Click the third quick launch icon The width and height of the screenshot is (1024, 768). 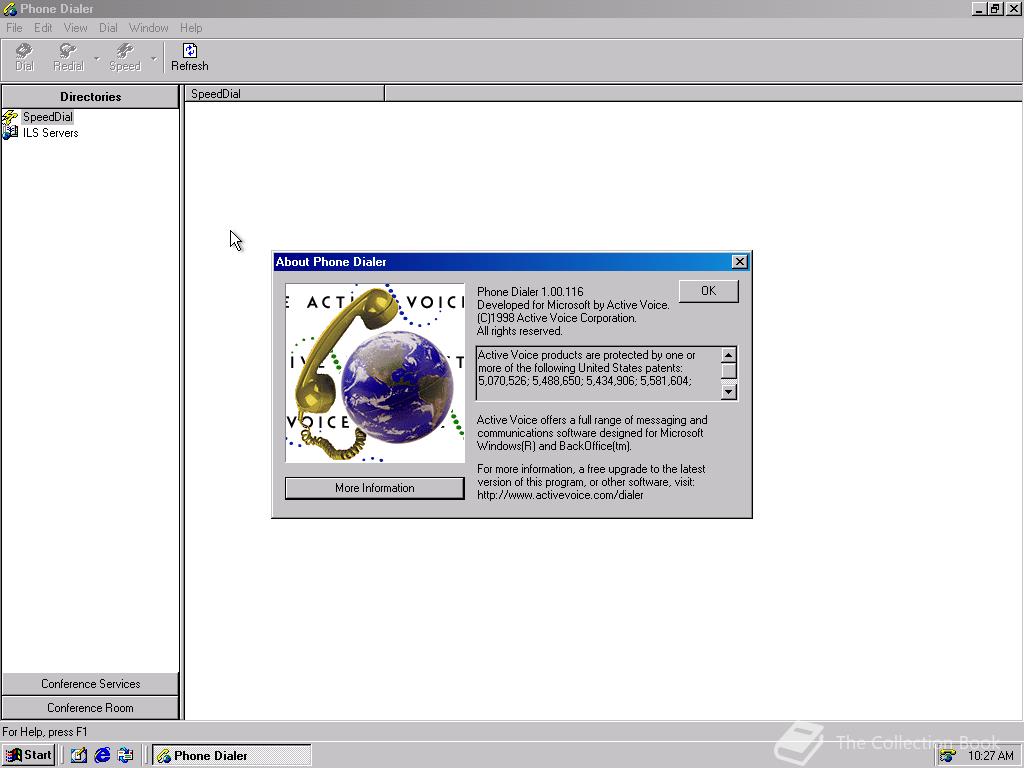pyautogui.click(x=125, y=756)
